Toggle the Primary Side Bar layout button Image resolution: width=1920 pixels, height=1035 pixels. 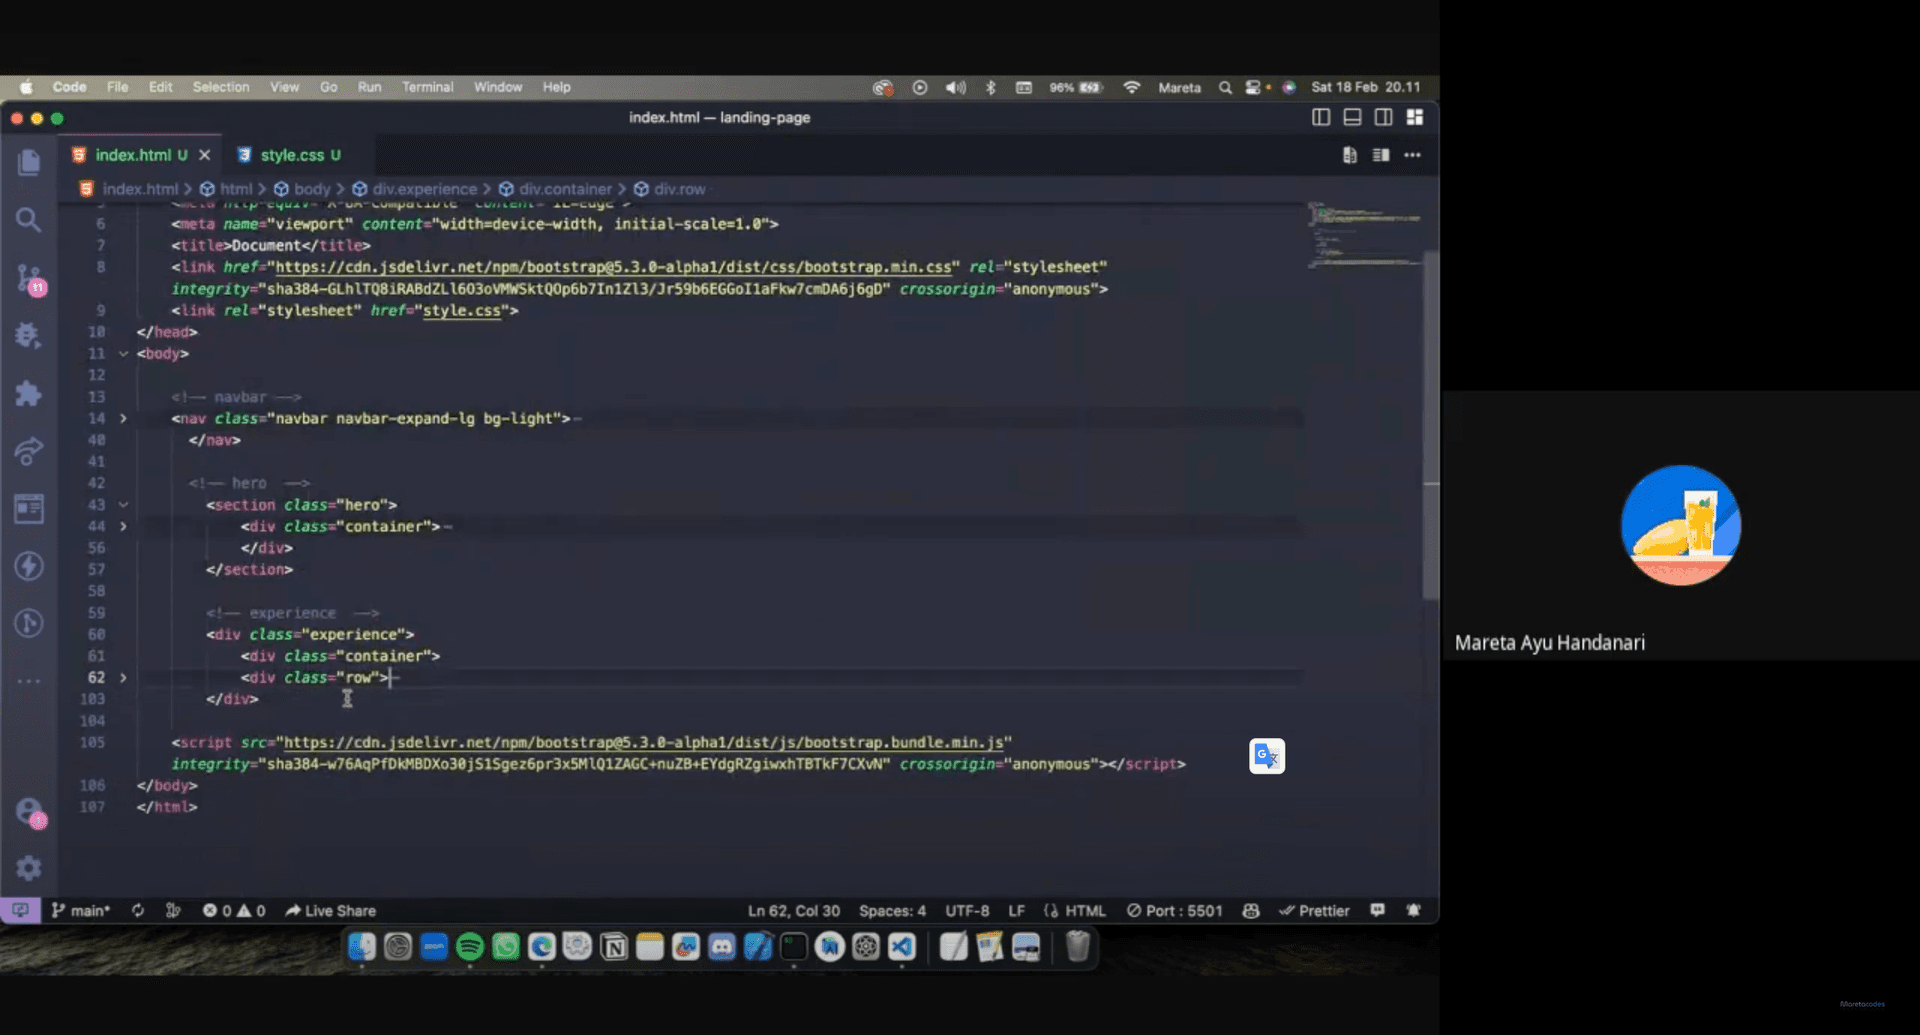pos(1321,117)
